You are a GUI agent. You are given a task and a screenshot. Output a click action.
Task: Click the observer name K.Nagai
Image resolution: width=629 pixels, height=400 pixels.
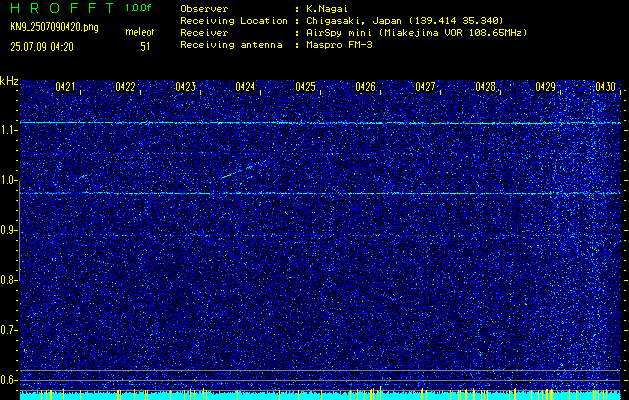click(325, 8)
